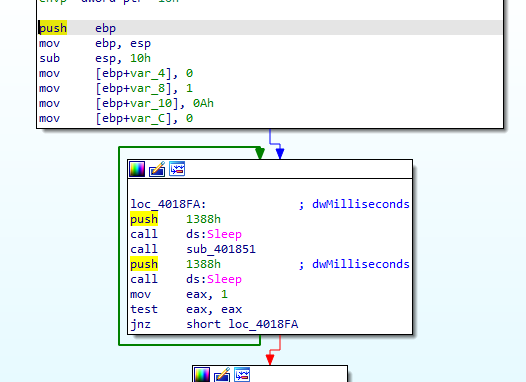The width and height of the screenshot is (526, 382).
Task: Click the 'var_8' variable operand
Action: [148, 89]
